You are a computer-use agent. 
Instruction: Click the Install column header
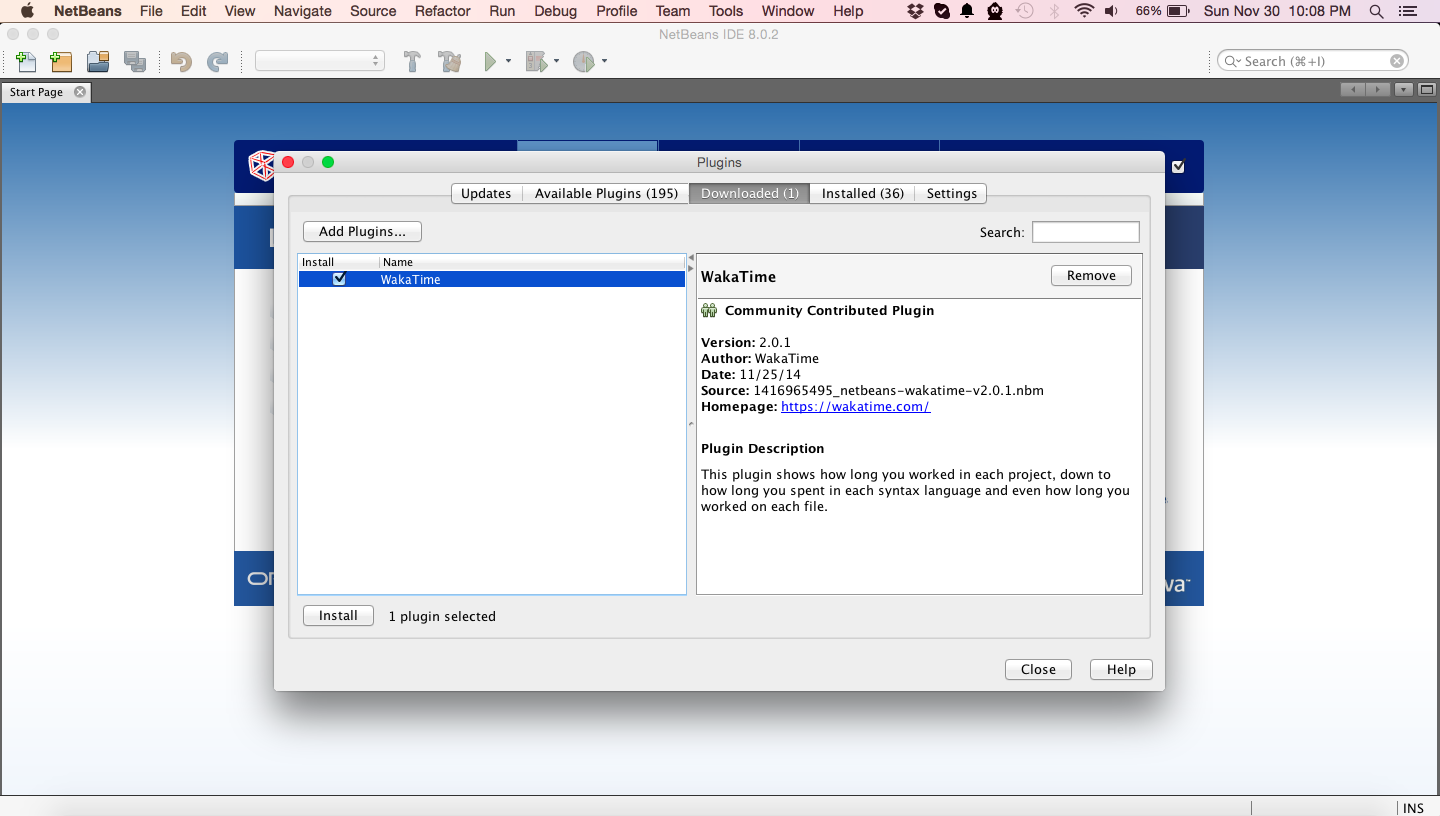(x=339, y=262)
